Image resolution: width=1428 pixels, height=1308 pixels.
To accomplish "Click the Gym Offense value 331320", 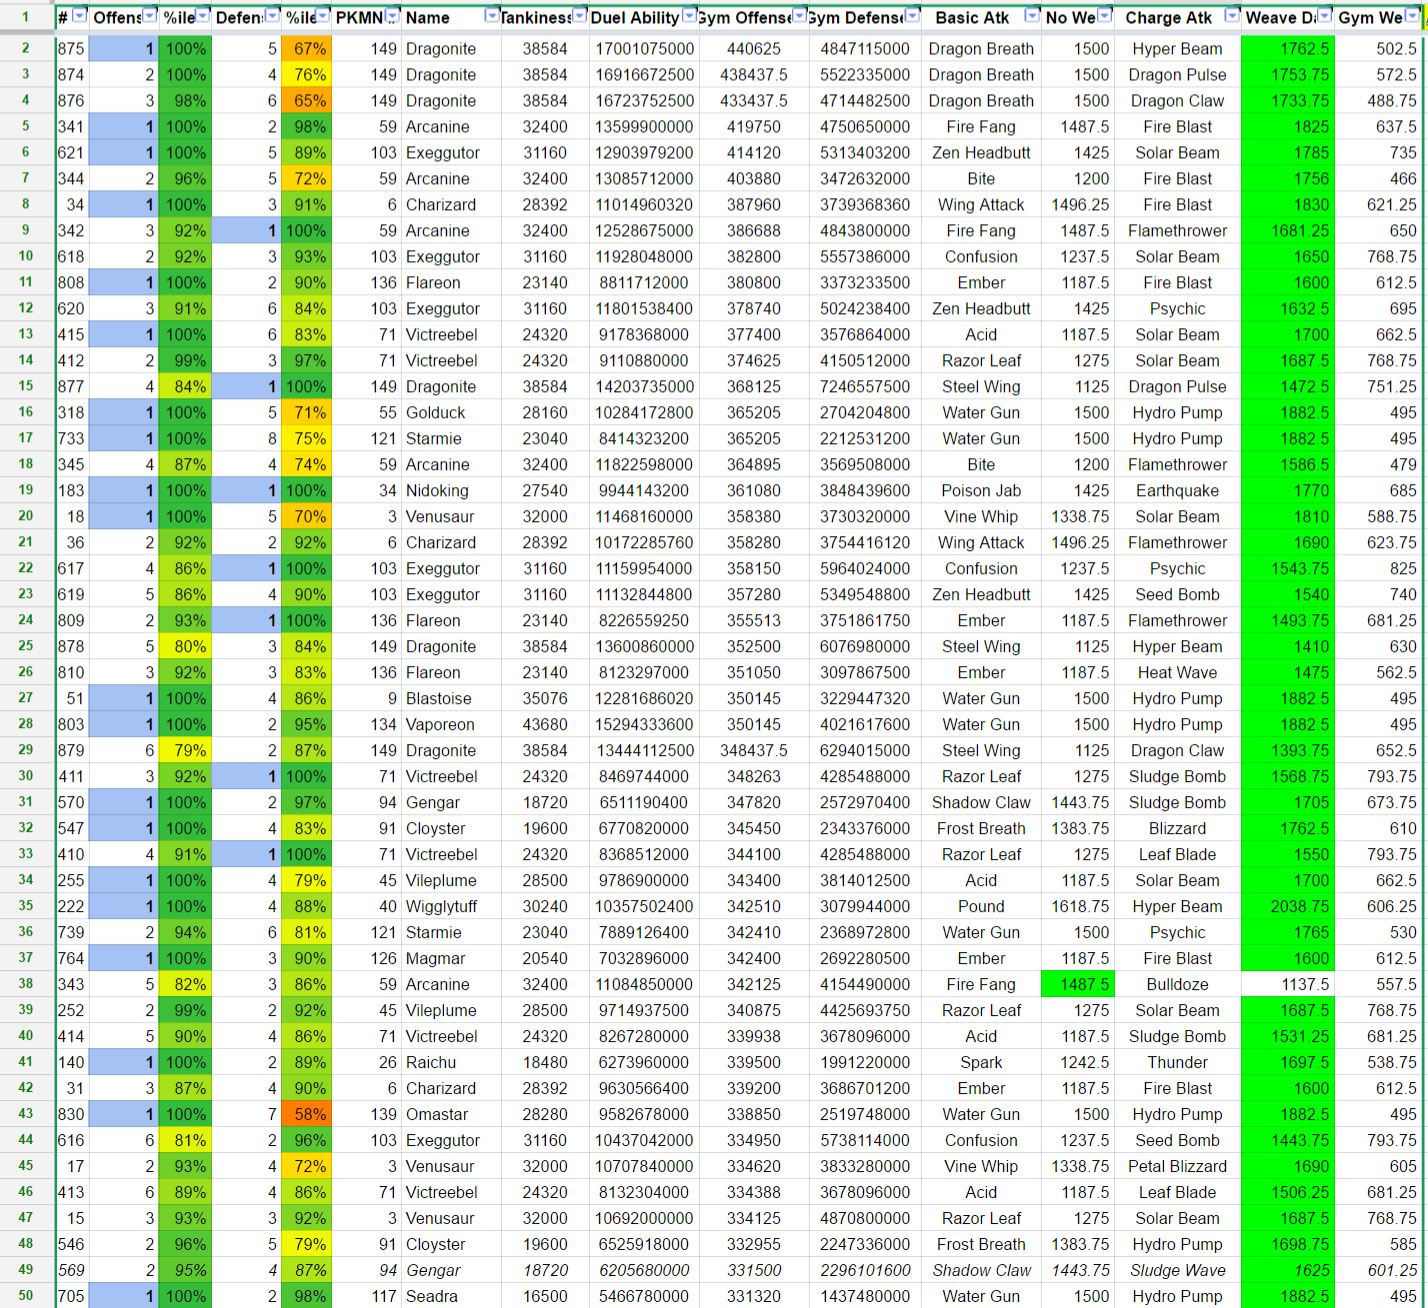I will tap(754, 1296).
